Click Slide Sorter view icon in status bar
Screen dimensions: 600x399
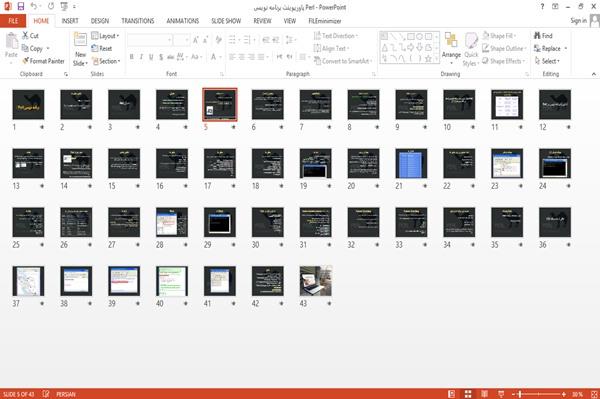(468, 394)
